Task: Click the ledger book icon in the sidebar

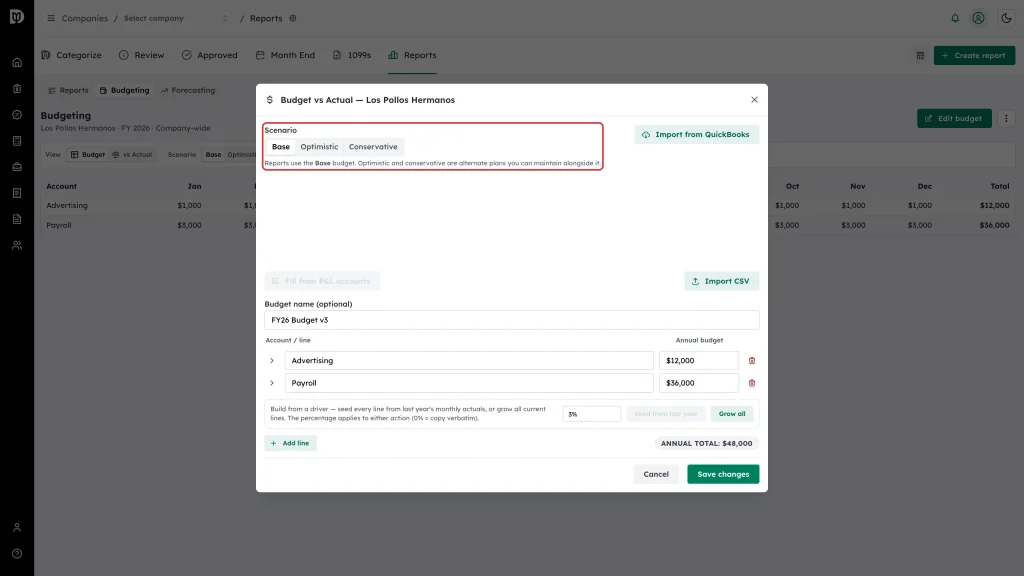Action: tap(17, 141)
